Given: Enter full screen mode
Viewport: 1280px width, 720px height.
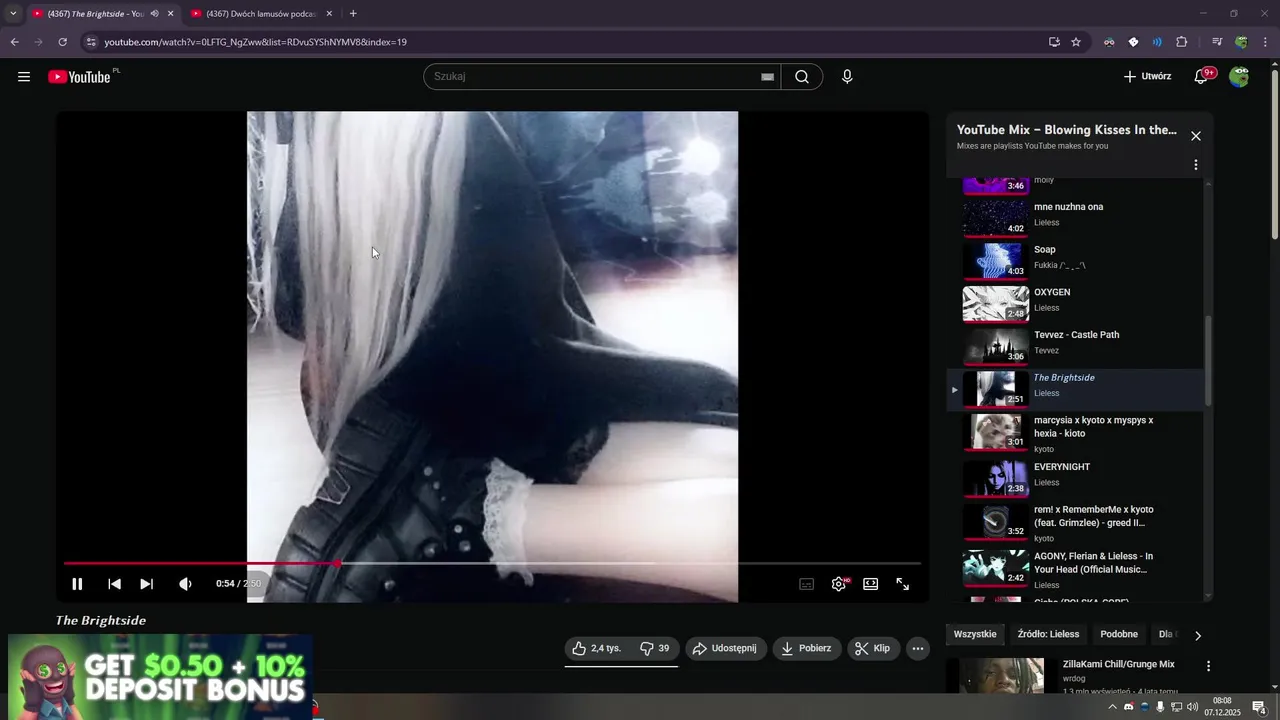Looking at the screenshot, I should tap(903, 584).
